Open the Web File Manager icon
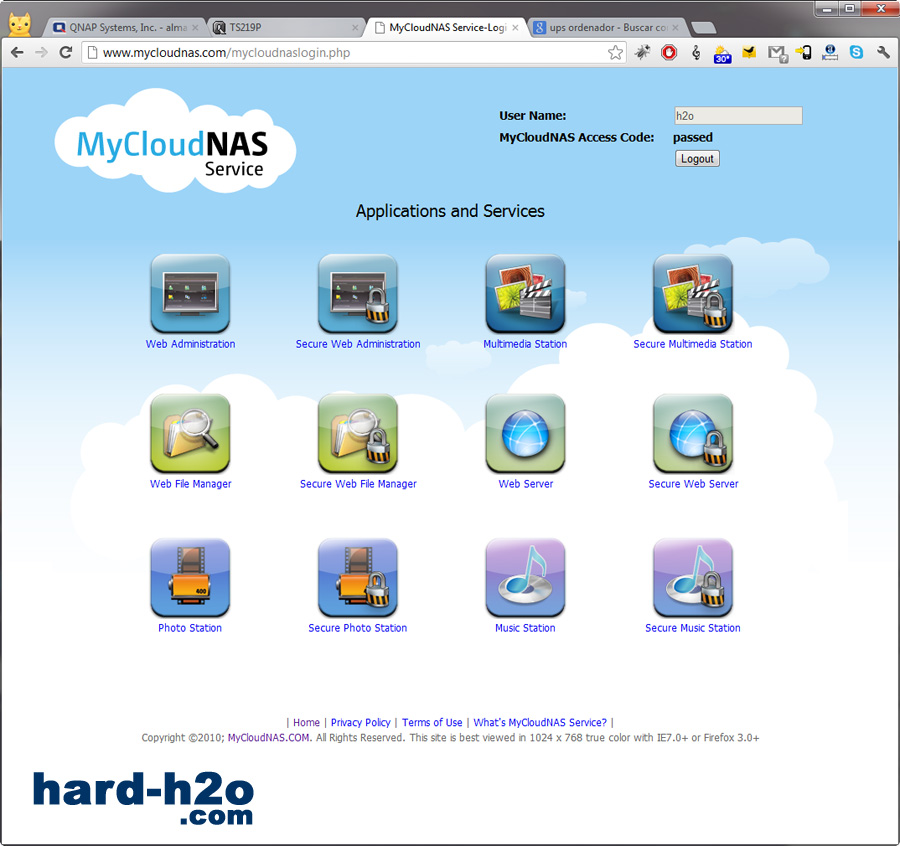This screenshot has width=900, height=846. tap(190, 433)
